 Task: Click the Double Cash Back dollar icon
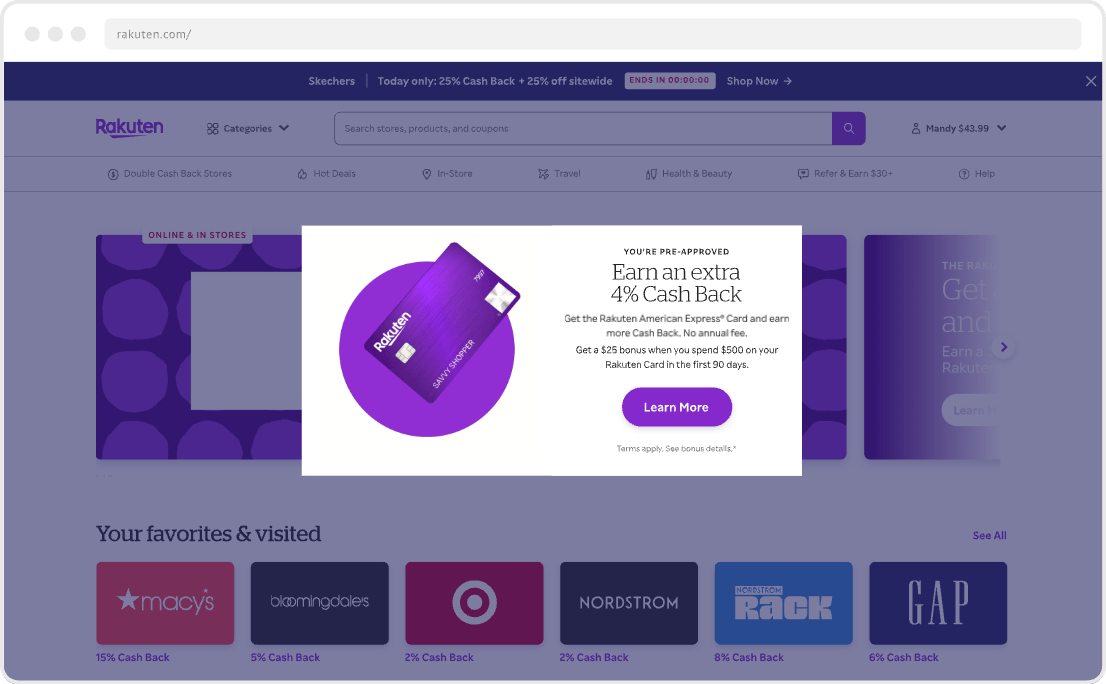113,174
